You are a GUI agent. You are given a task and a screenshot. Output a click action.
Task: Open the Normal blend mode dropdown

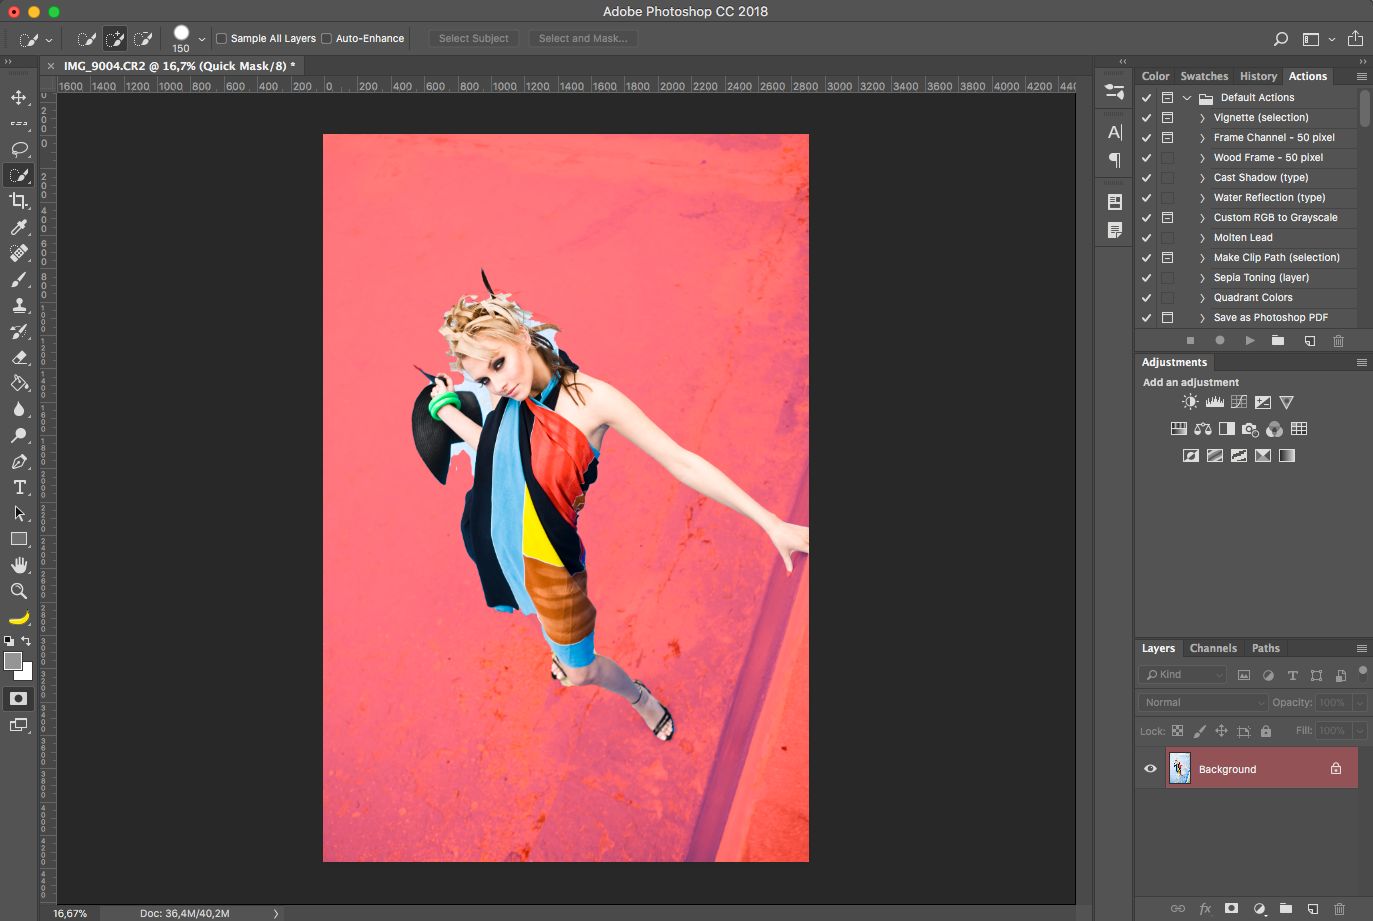point(1203,702)
